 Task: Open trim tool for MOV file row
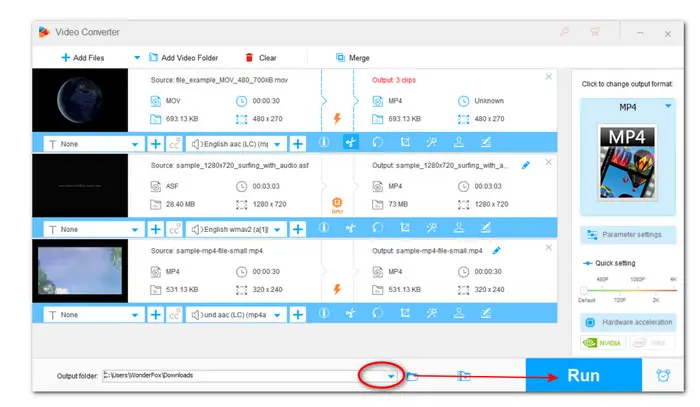pyautogui.click(x=351, y=142)
